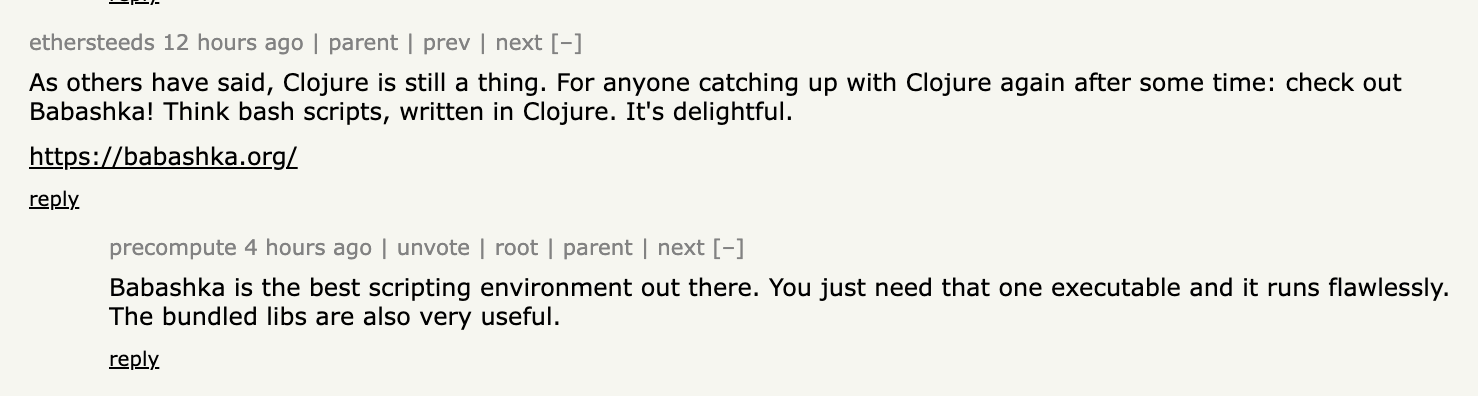Reply to precompute's comment

(134, 359)
